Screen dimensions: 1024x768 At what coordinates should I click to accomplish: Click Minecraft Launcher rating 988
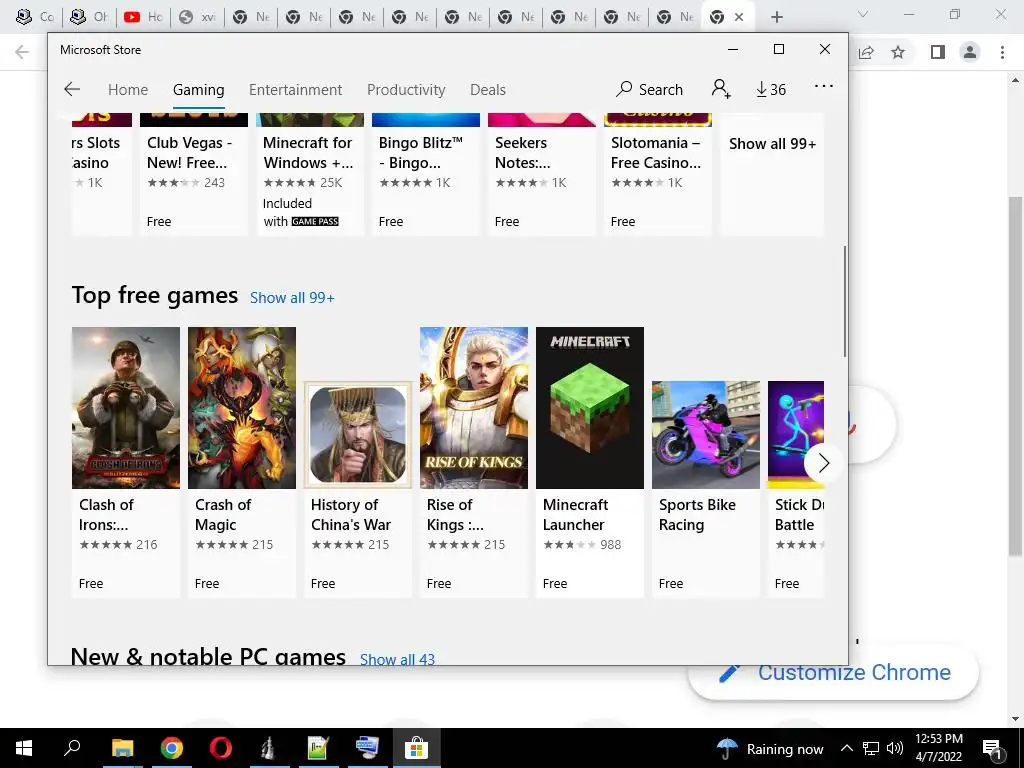(x=582, y=545)
